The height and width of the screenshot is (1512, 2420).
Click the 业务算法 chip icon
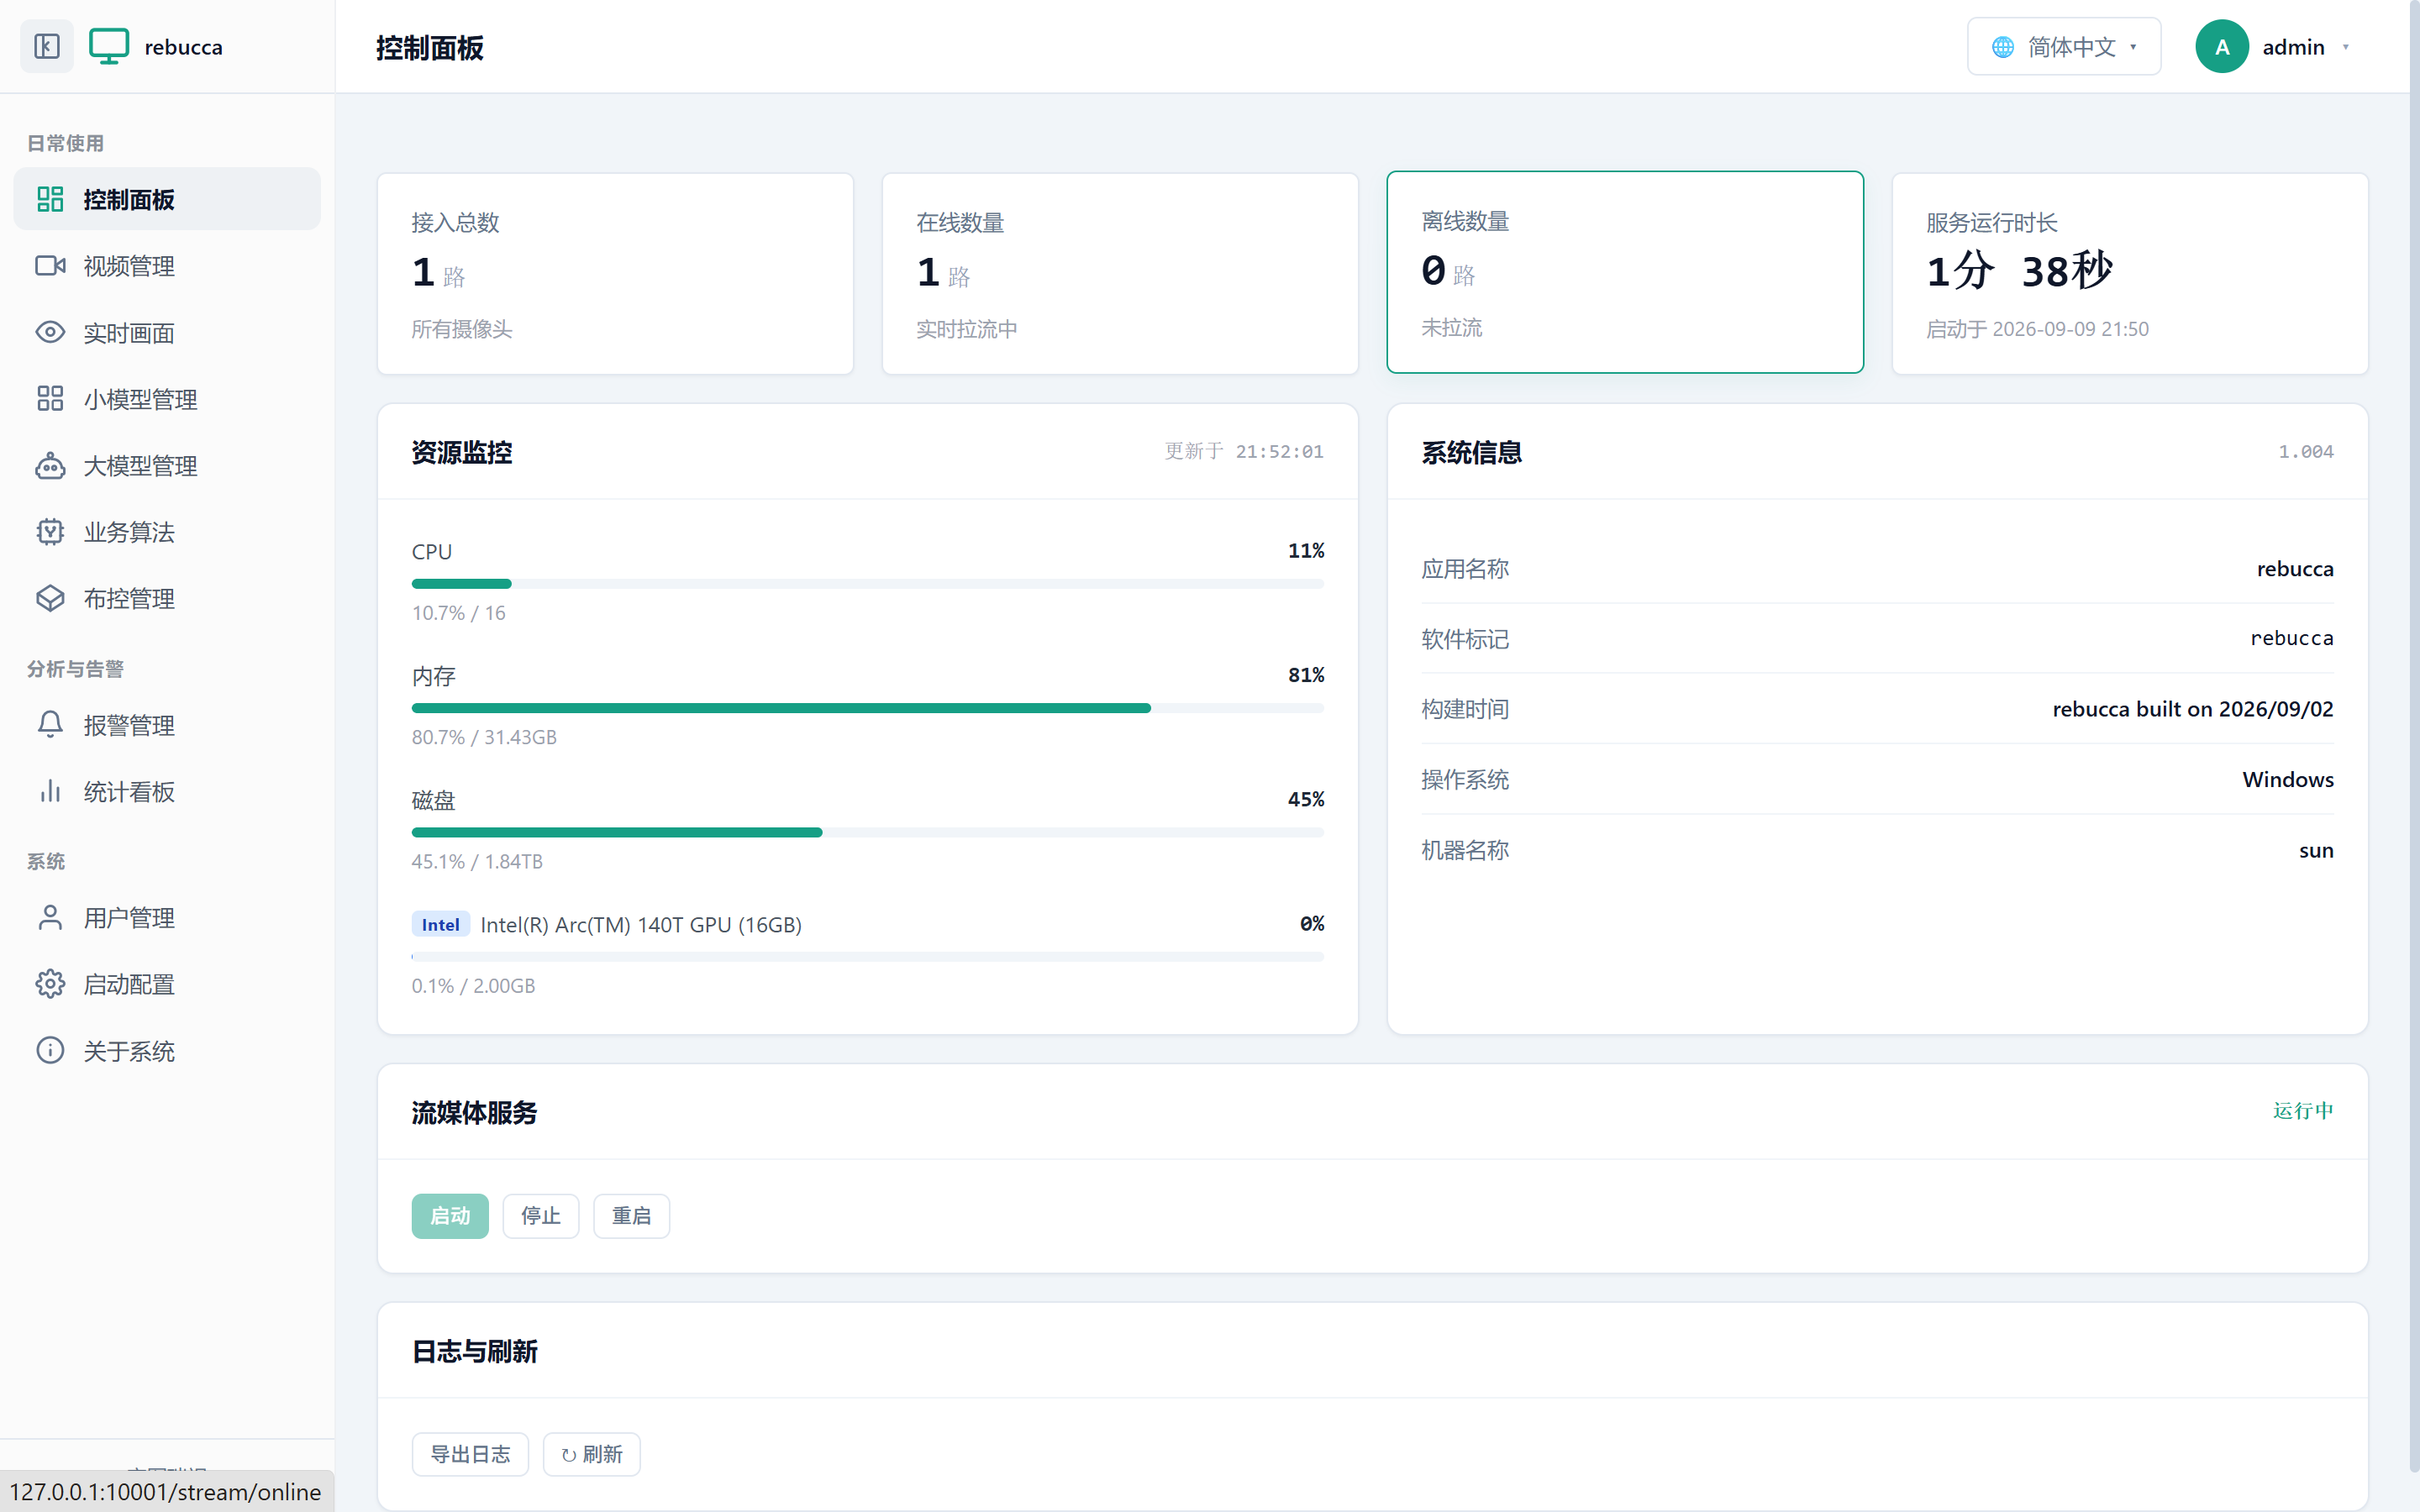[x=50, y=531]
